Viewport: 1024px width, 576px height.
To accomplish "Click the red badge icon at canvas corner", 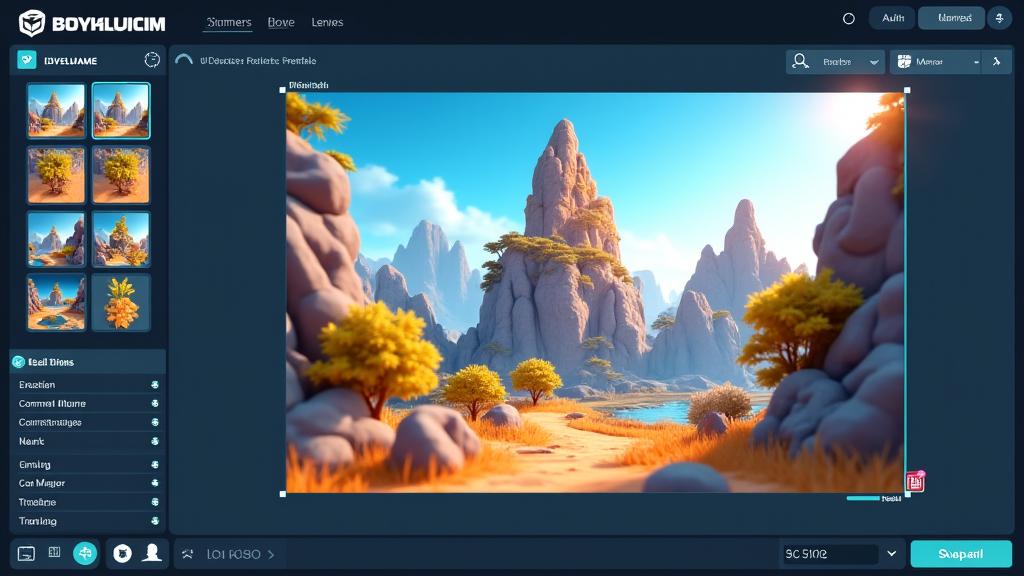I will click(914, 482).
